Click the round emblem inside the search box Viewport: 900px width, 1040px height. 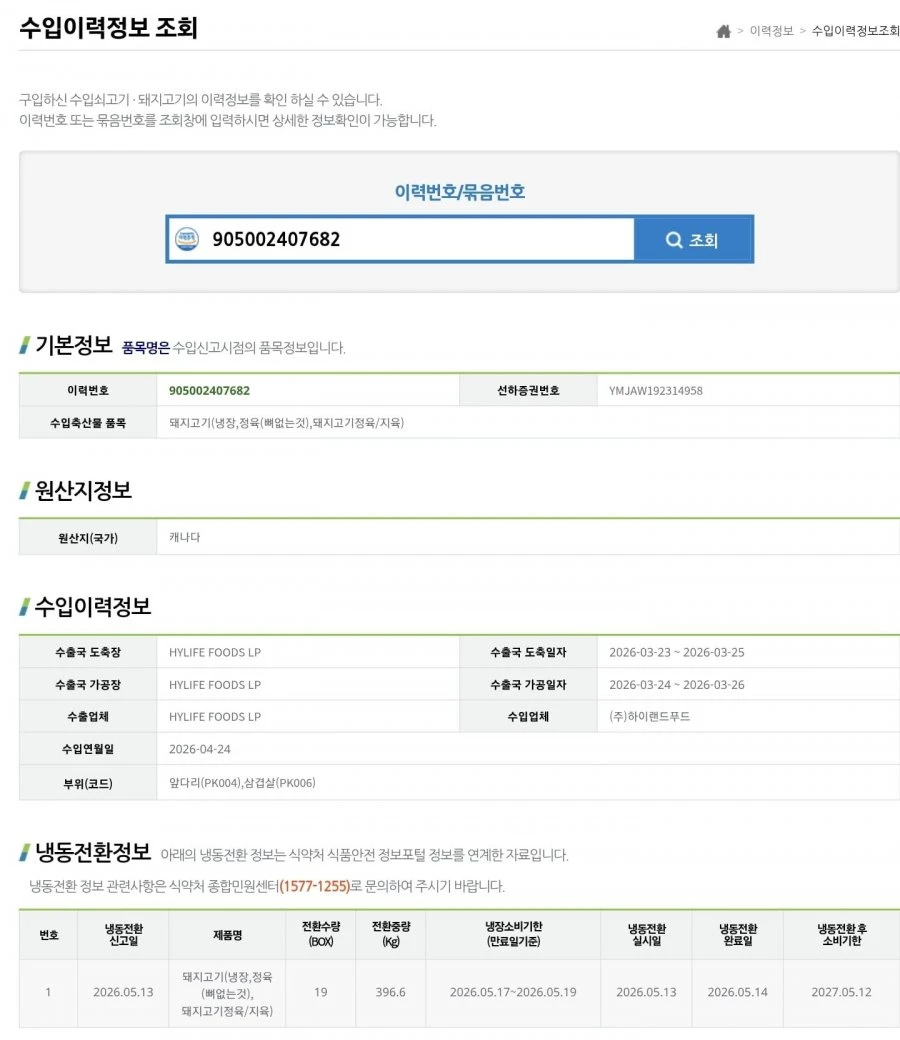click(186, 239)
